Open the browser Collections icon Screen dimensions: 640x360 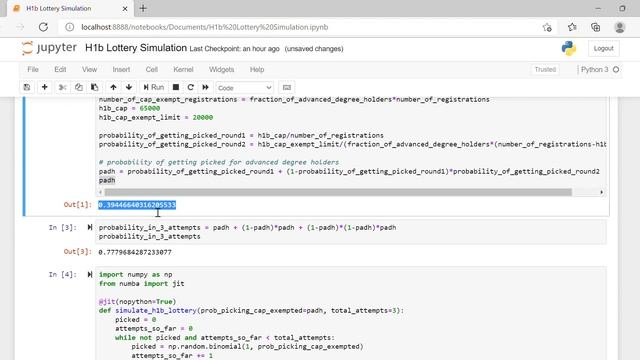pyautogui.click(x=596, y=27)
